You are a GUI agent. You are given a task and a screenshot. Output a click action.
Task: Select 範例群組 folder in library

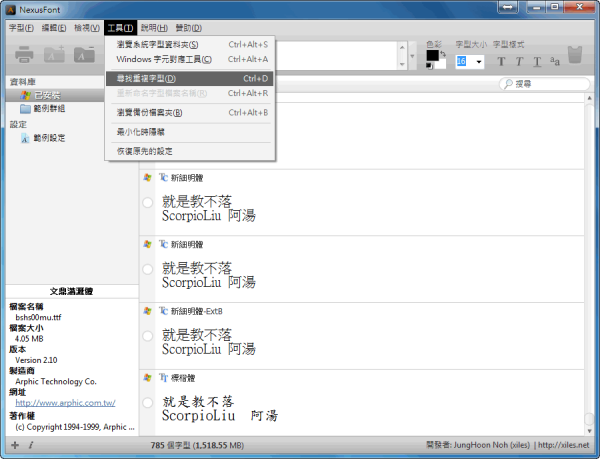pos(49,109)
